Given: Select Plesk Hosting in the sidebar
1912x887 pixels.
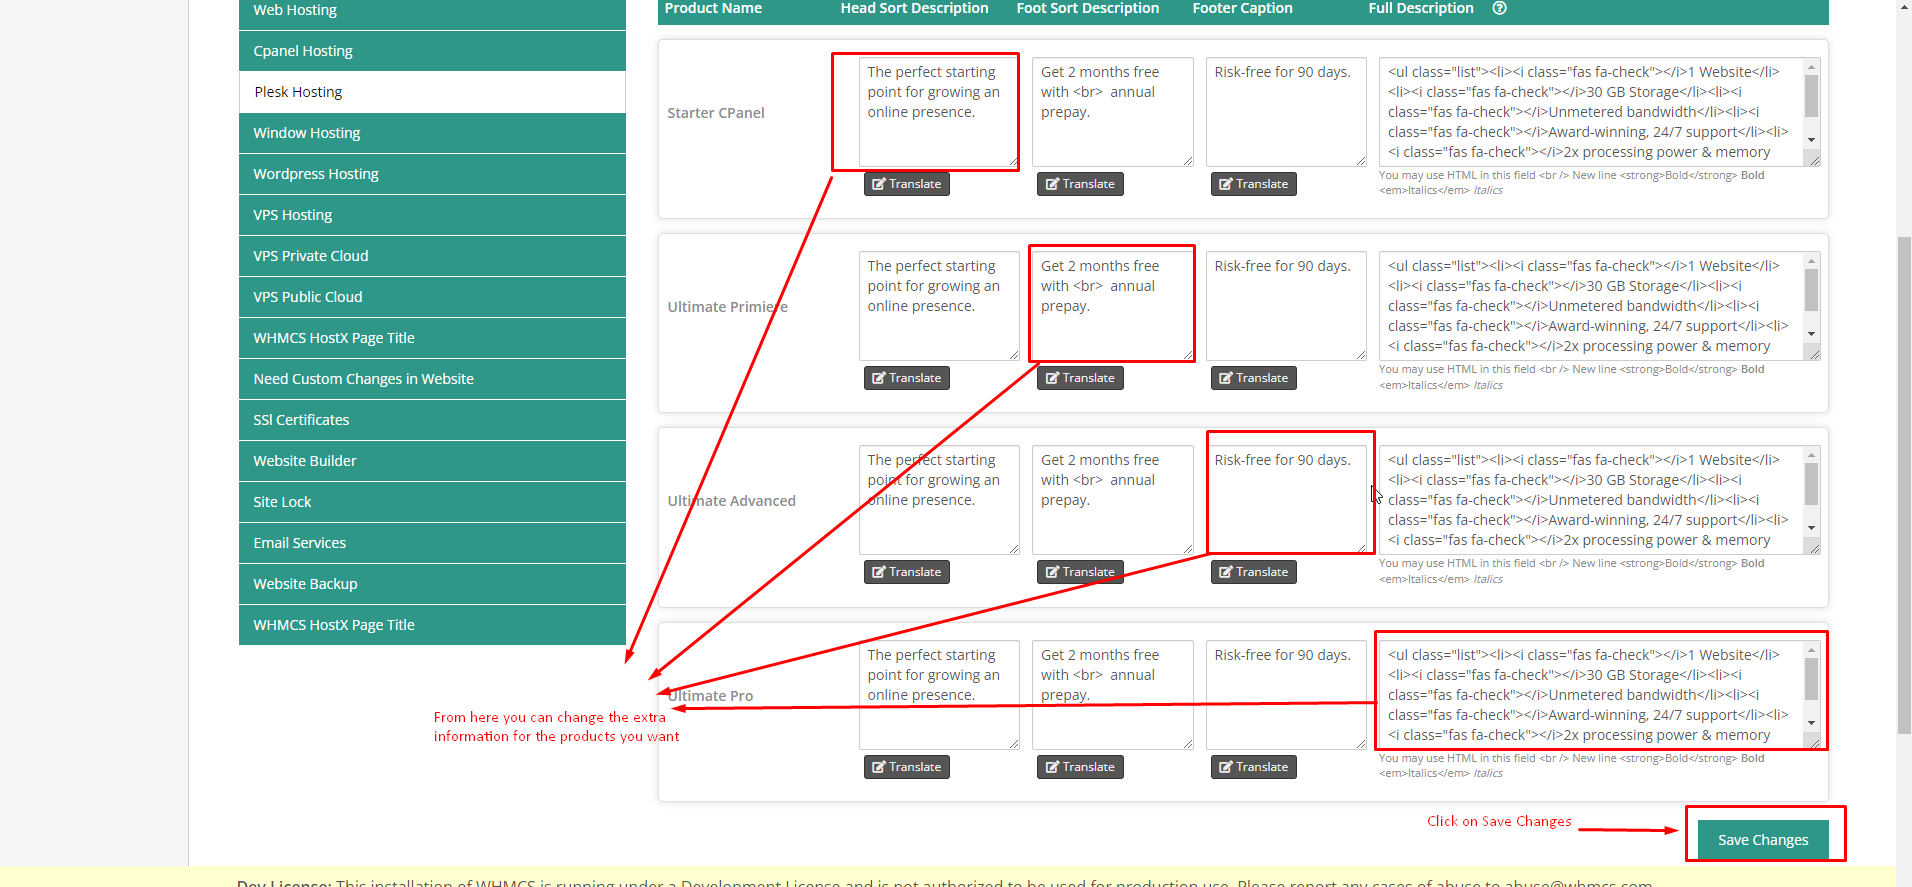Looking at the screenshot, I should (x=432, y=92).
